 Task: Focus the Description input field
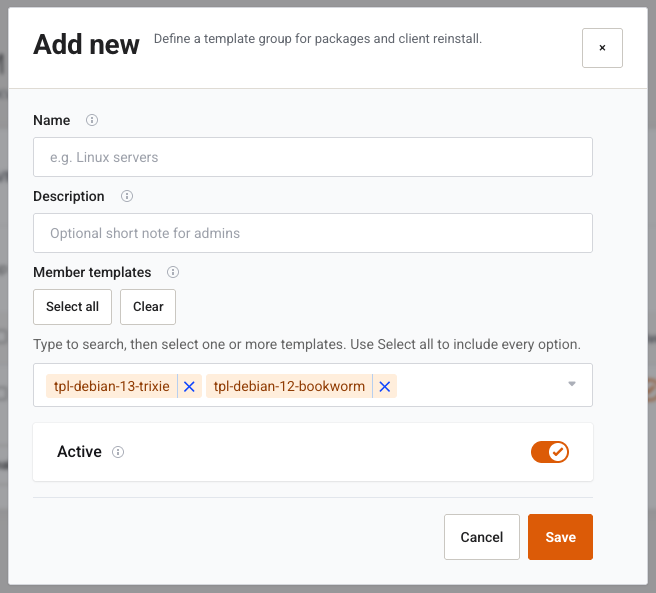[313, 233]
